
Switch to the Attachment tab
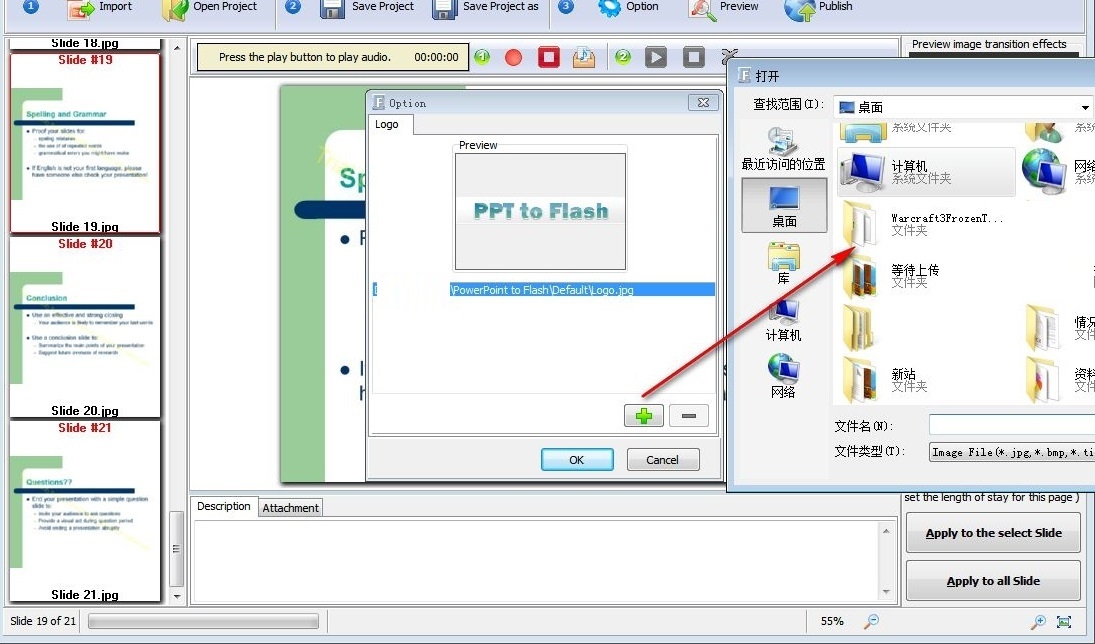291,508
